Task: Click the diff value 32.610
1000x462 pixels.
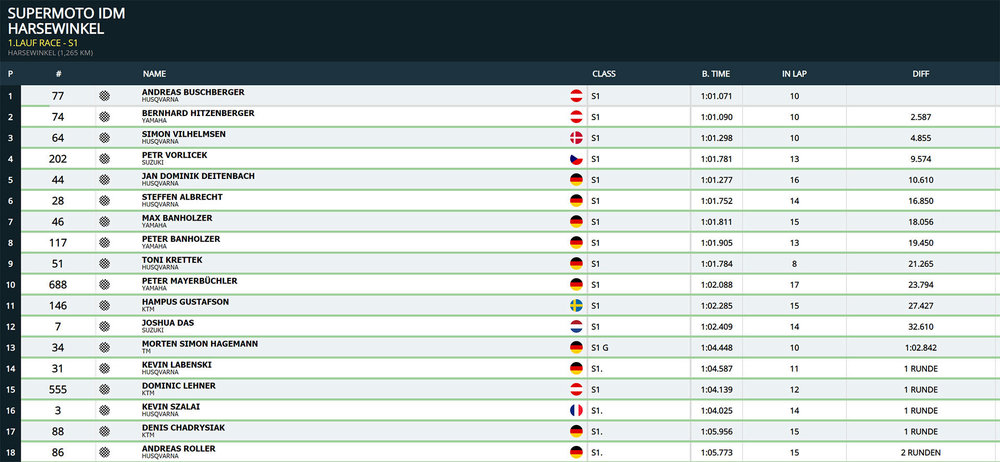Action: coord(921,327)
